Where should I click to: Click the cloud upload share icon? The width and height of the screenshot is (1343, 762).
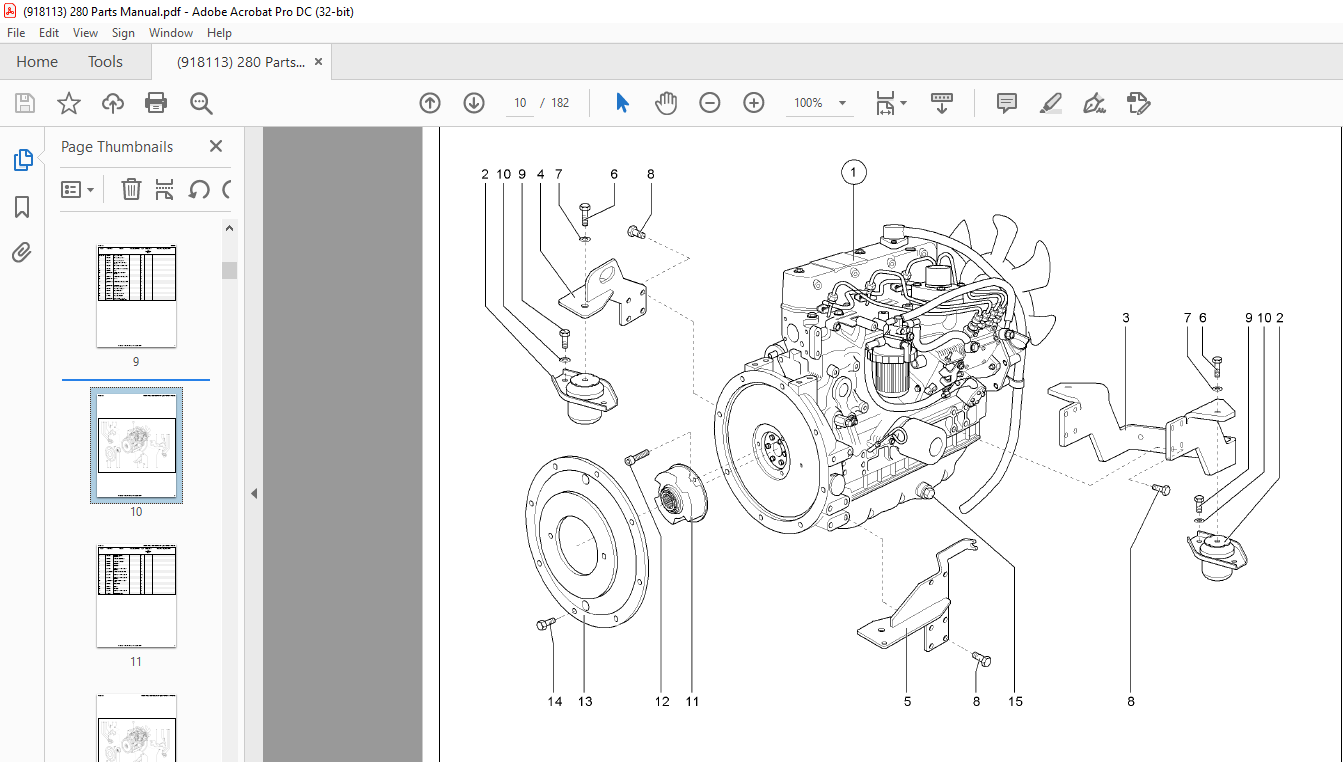[x=113, y=103]
